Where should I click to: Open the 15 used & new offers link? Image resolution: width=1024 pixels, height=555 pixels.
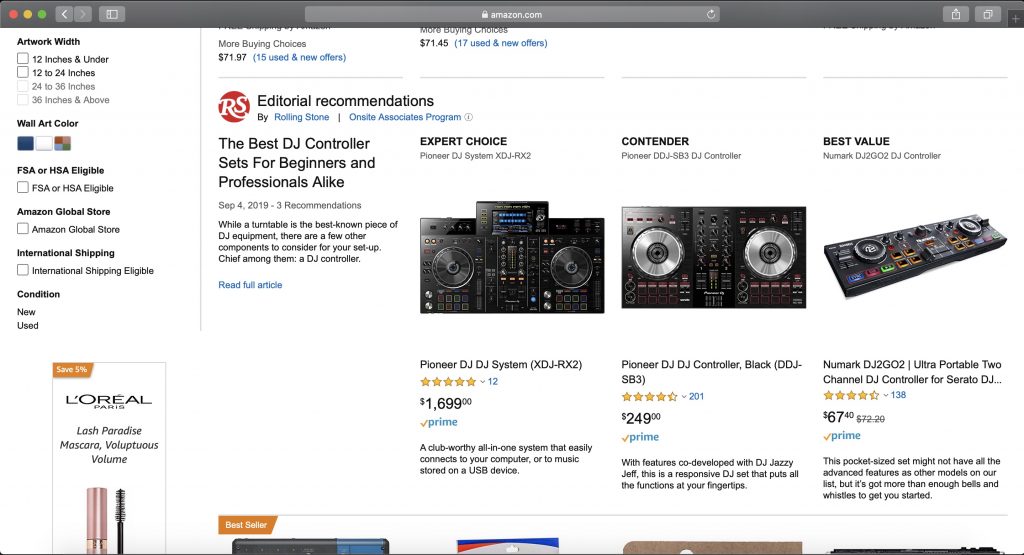tap(299, 57)
